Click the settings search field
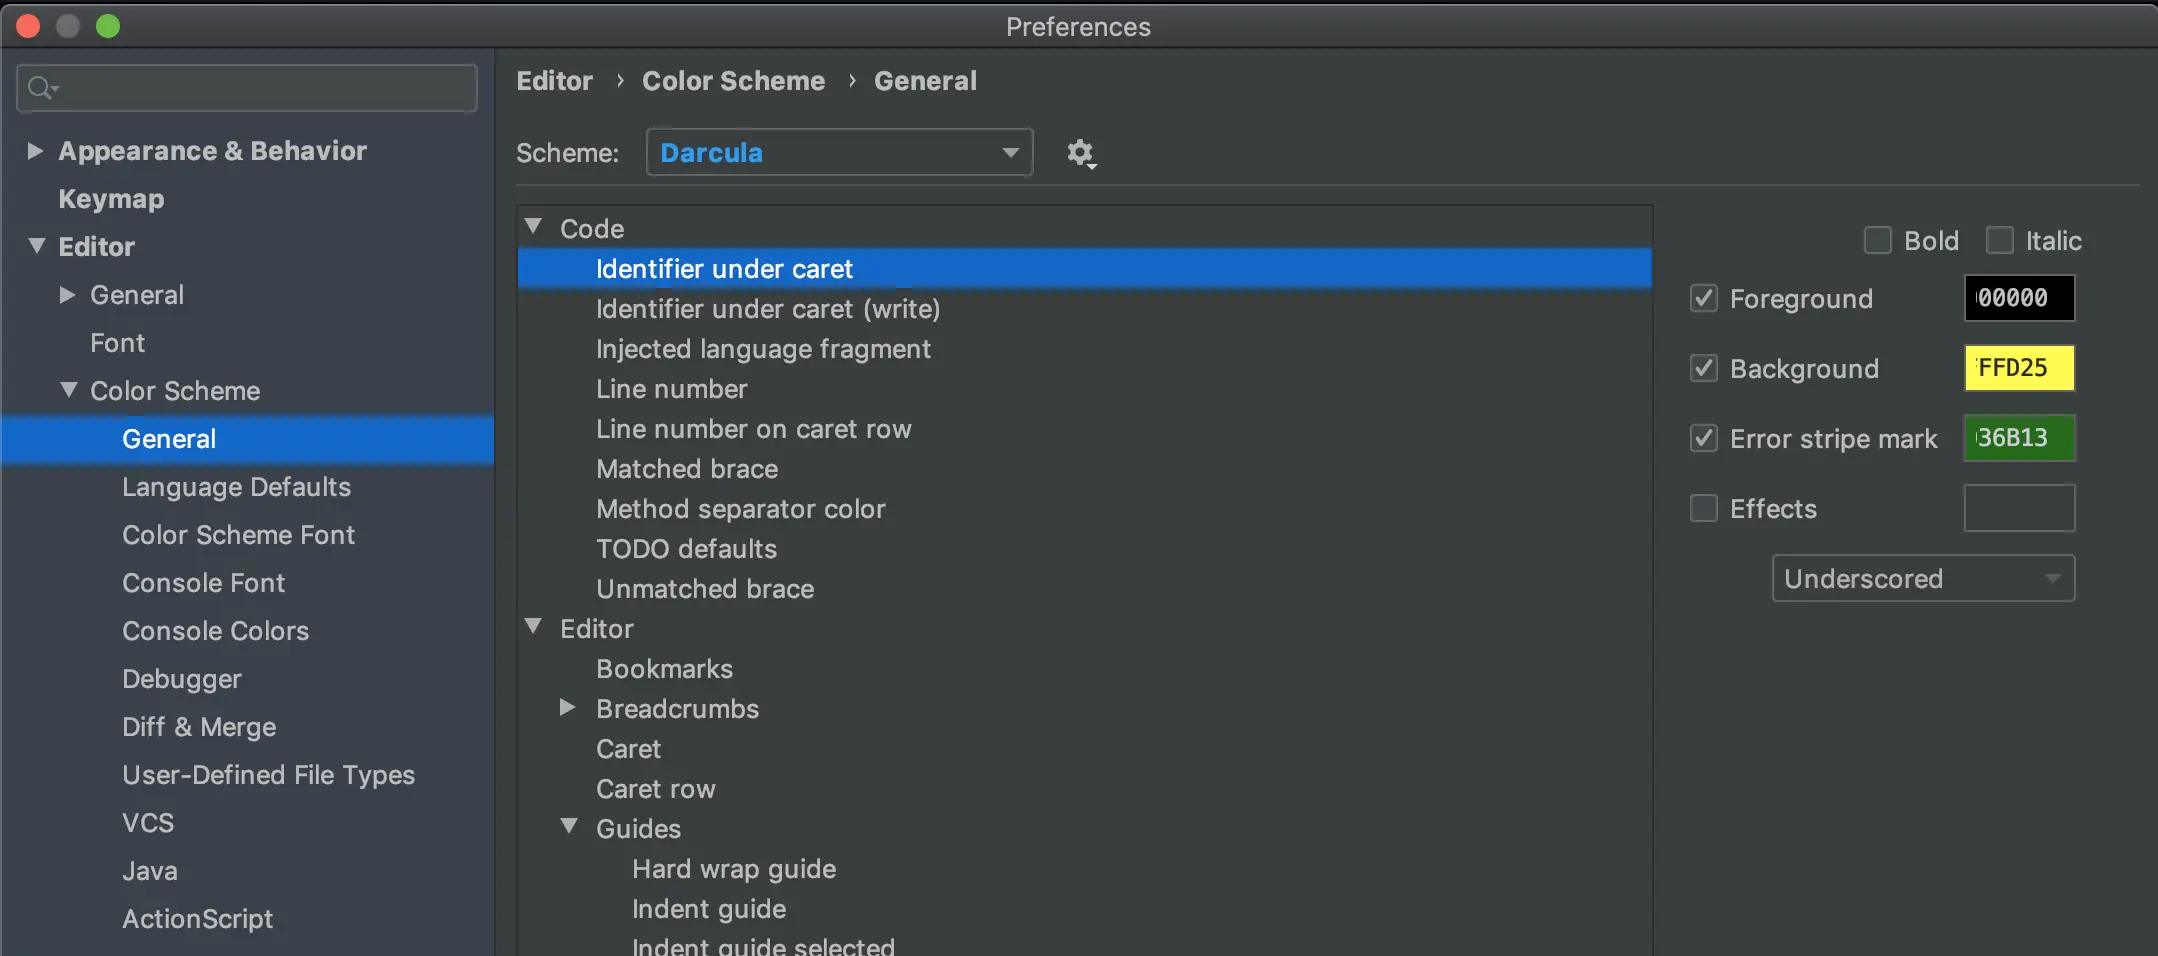 (x=262, y=88)
